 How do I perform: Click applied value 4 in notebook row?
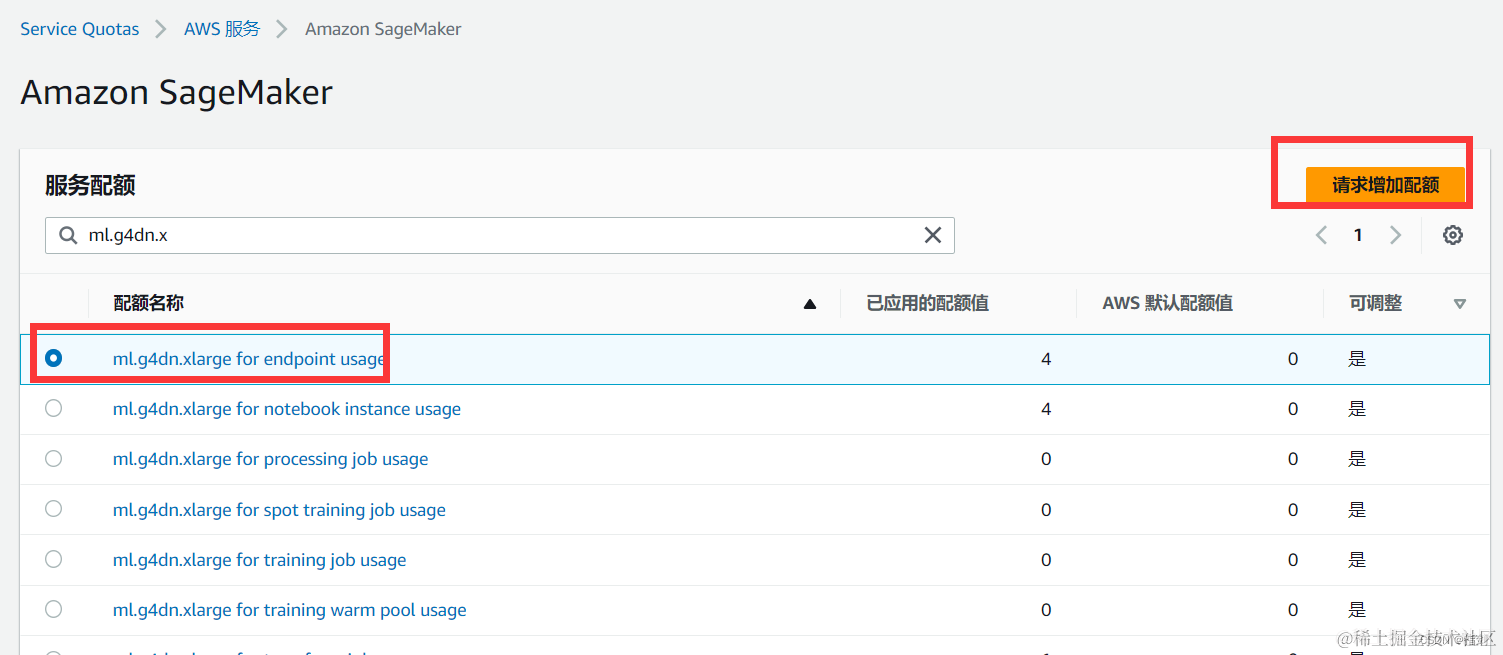(1046, 409)
